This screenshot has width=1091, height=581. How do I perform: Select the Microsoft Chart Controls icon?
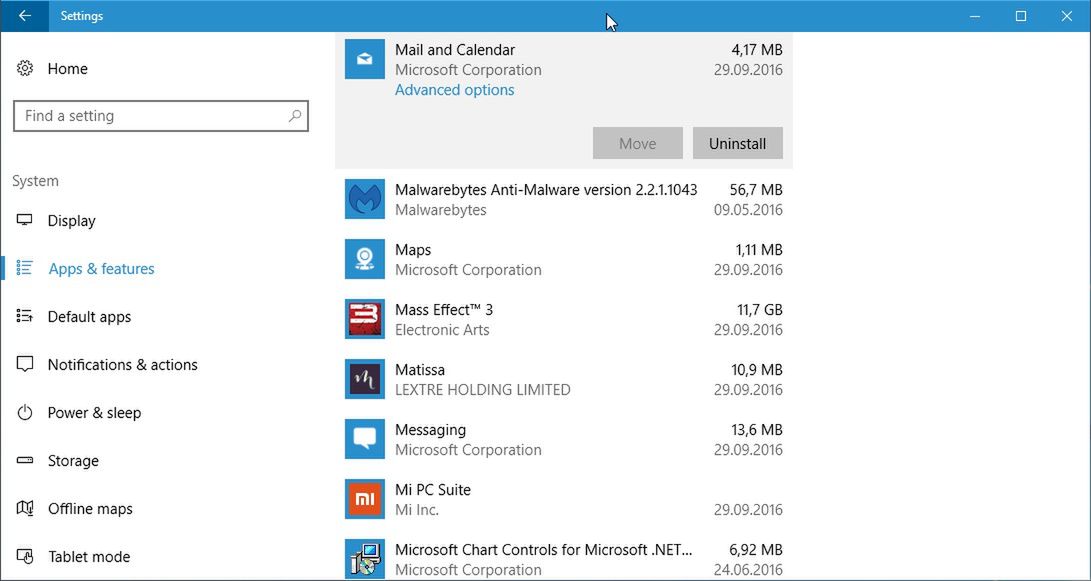pos(364,559)
